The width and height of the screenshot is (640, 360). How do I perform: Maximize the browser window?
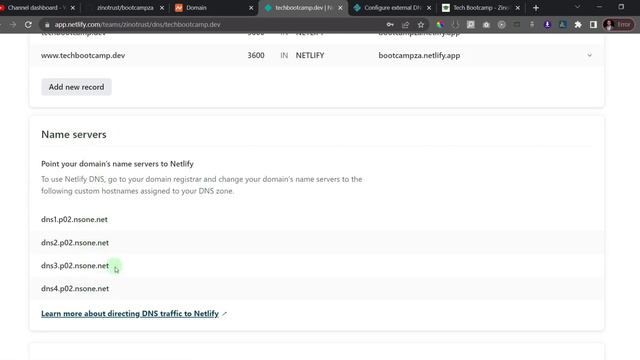[x=621, y=7]
